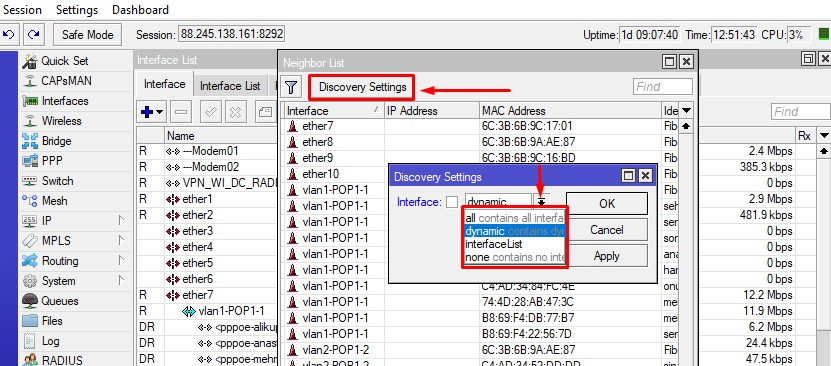
Task: Open Quick Set from the sidebar
Action: [65, 61]
